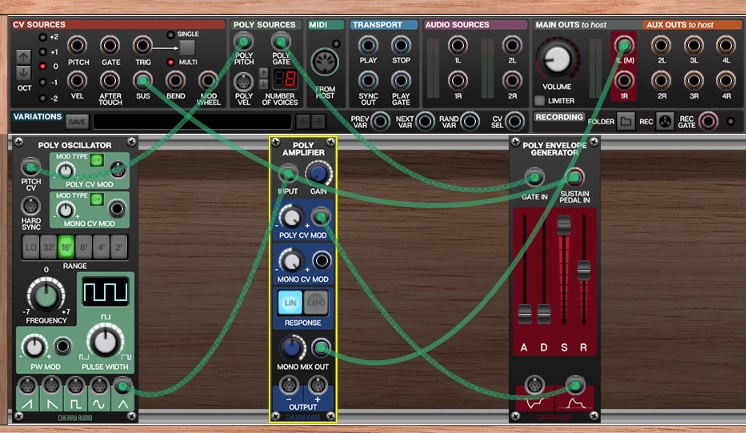Click the PREV VAR jack

click(380, 121)
